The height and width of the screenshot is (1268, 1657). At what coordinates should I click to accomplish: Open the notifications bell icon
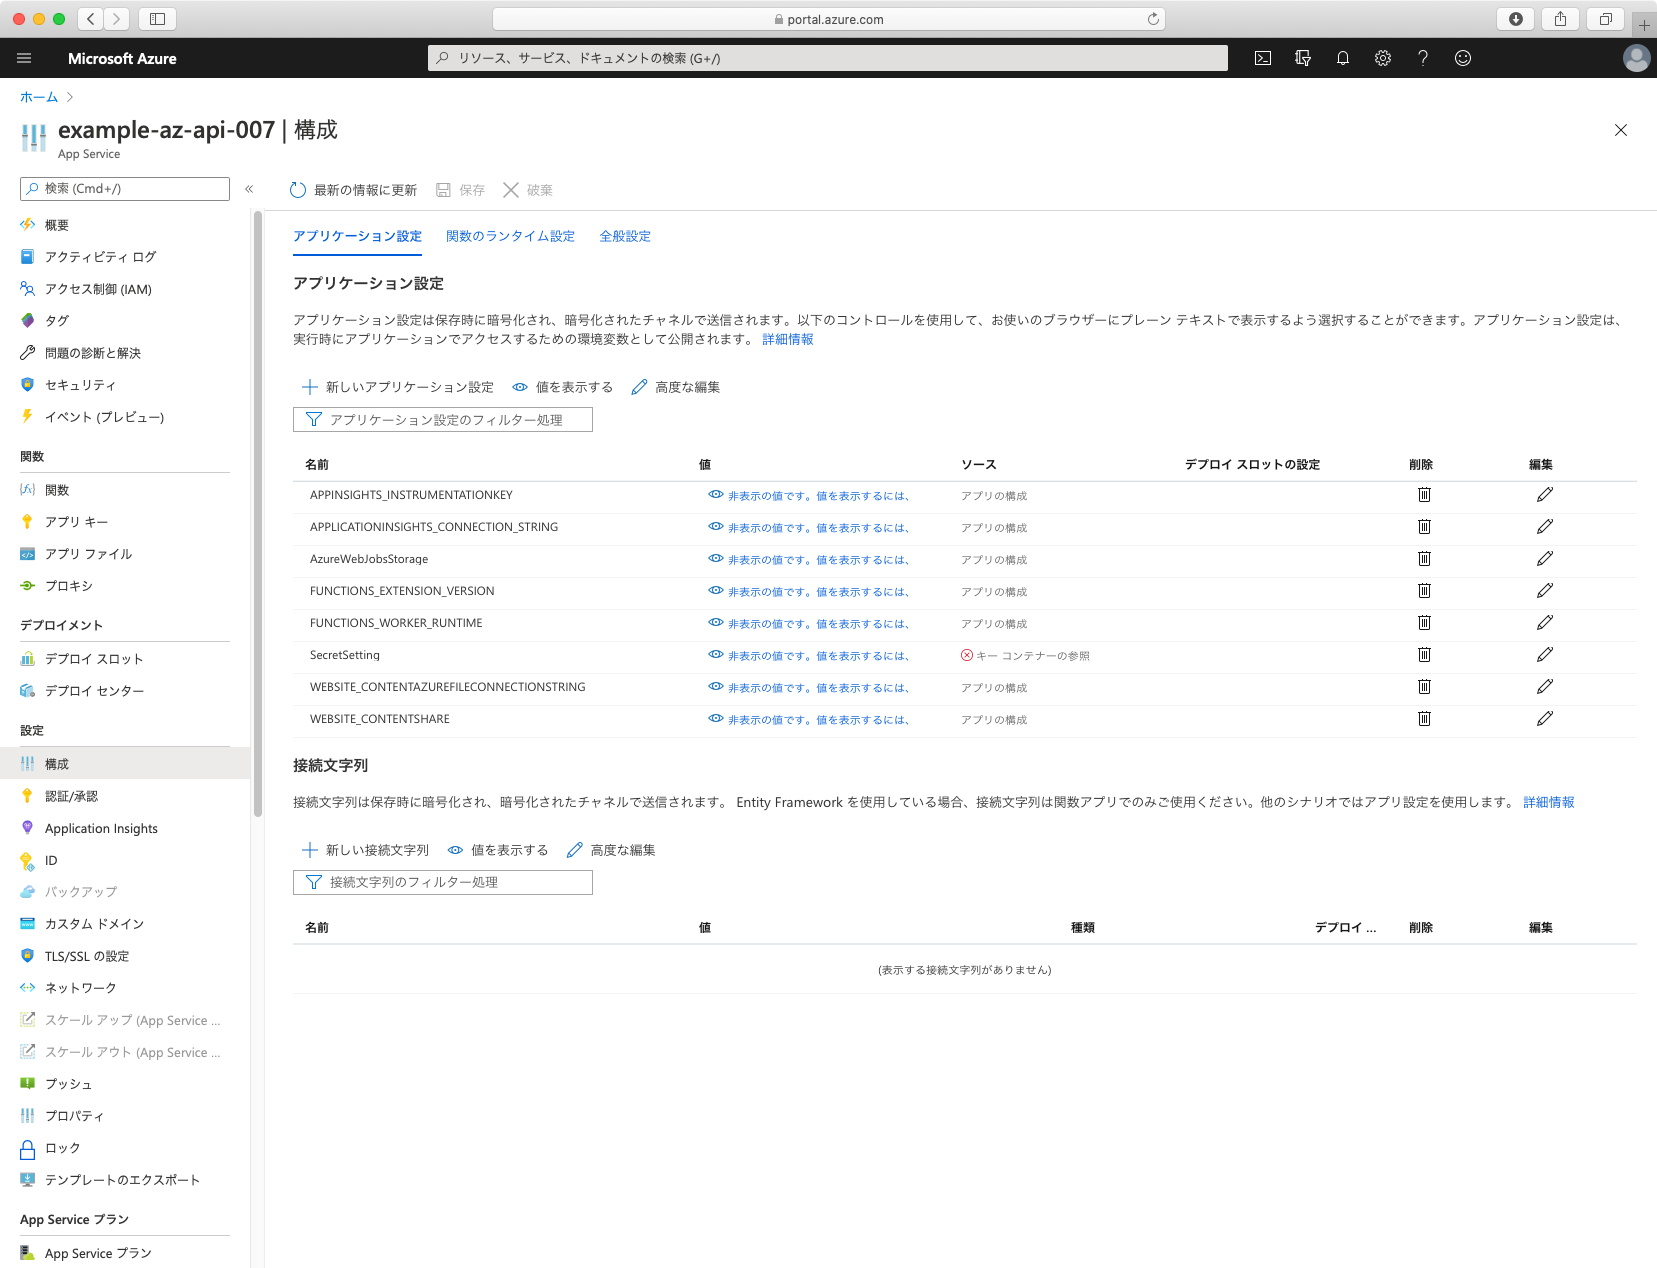click(1343, 58)
